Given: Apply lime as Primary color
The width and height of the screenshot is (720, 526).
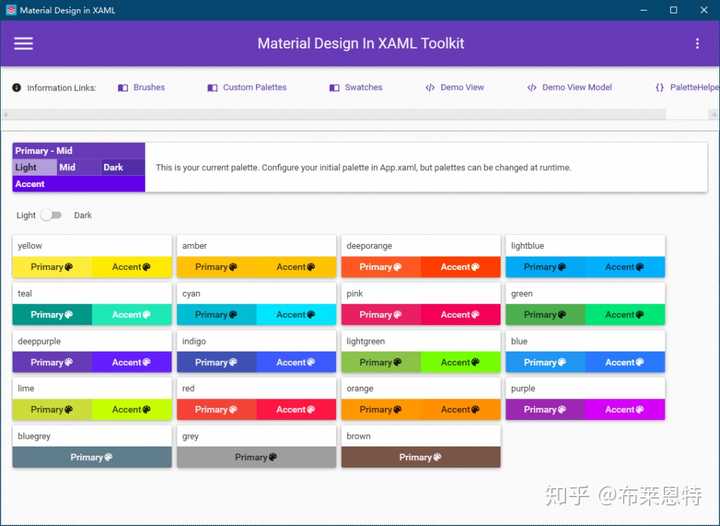Looking at the screenshot, I should point(52,410).
